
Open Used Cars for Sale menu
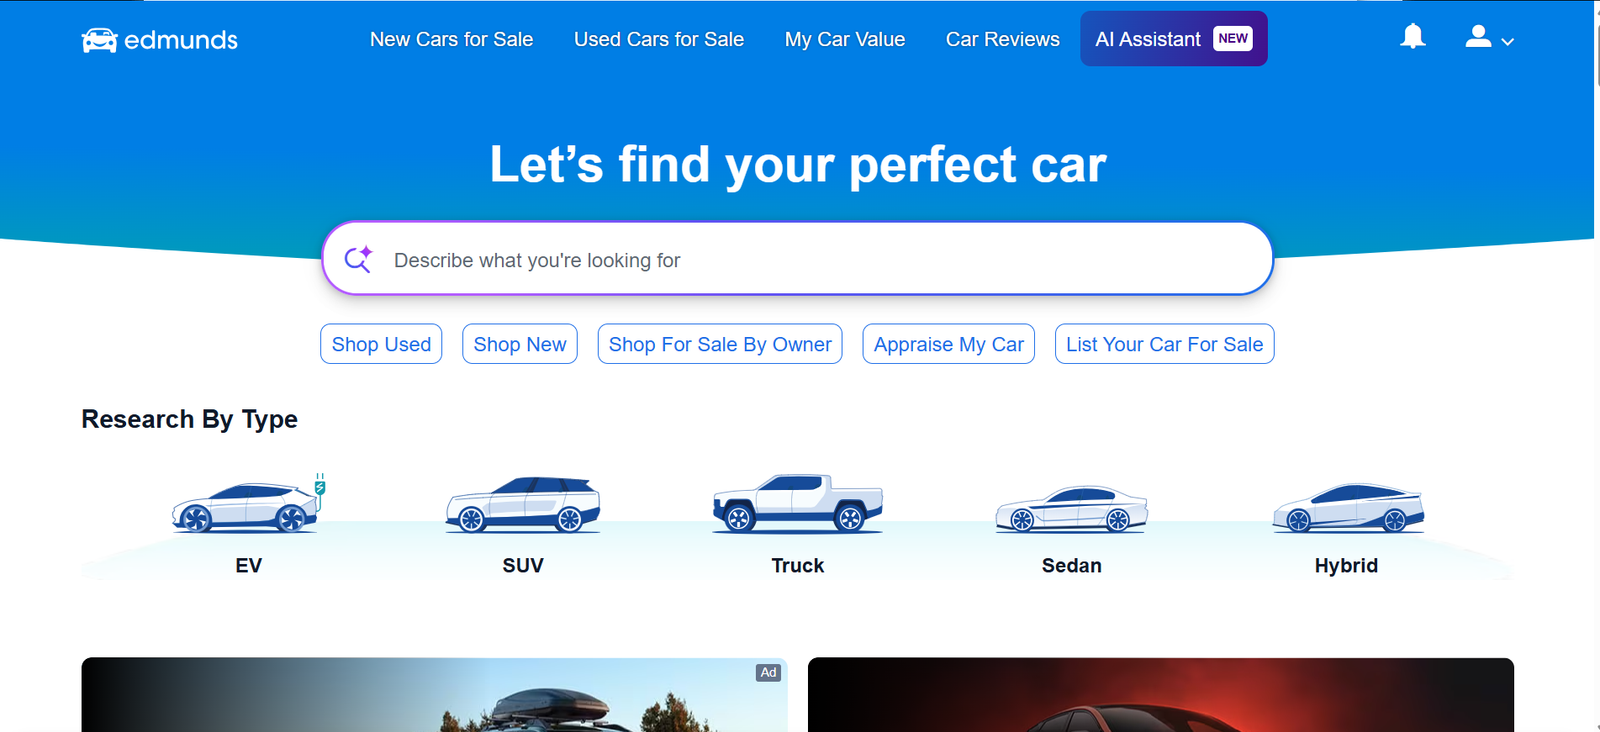pyautogui.click(x=659, y=39)
